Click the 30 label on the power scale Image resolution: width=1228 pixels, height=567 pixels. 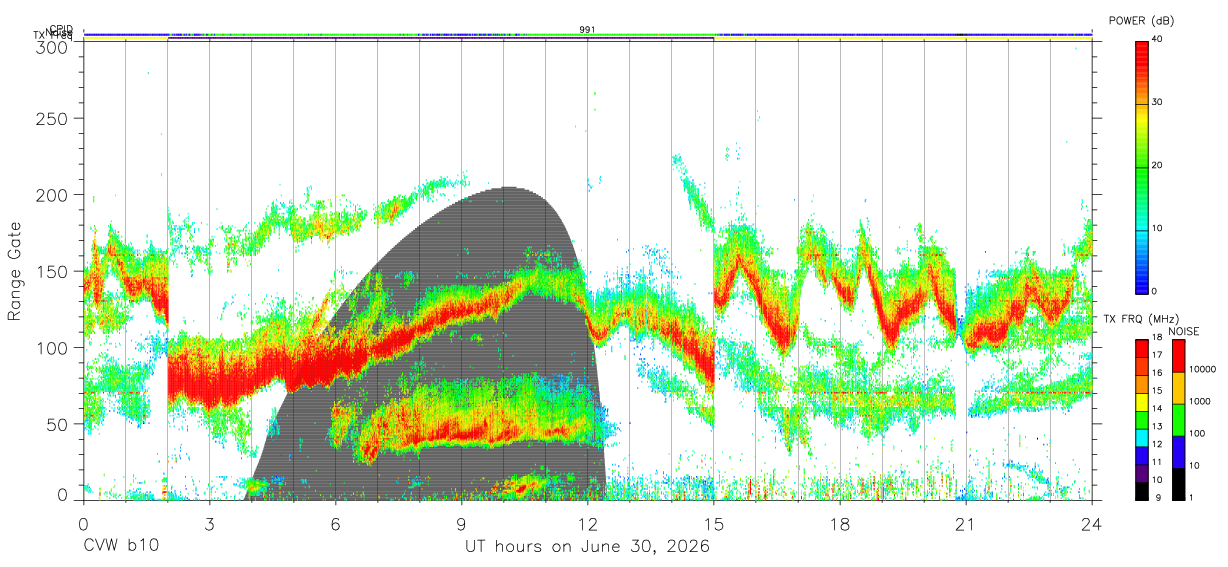click(1158, 102)
